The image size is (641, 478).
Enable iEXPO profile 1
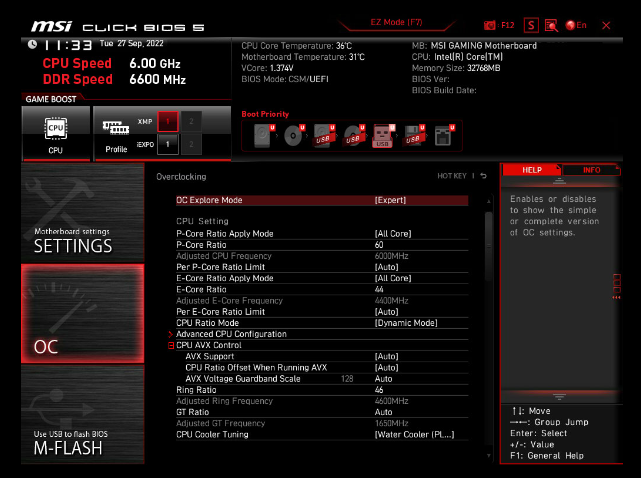[168, 144]
